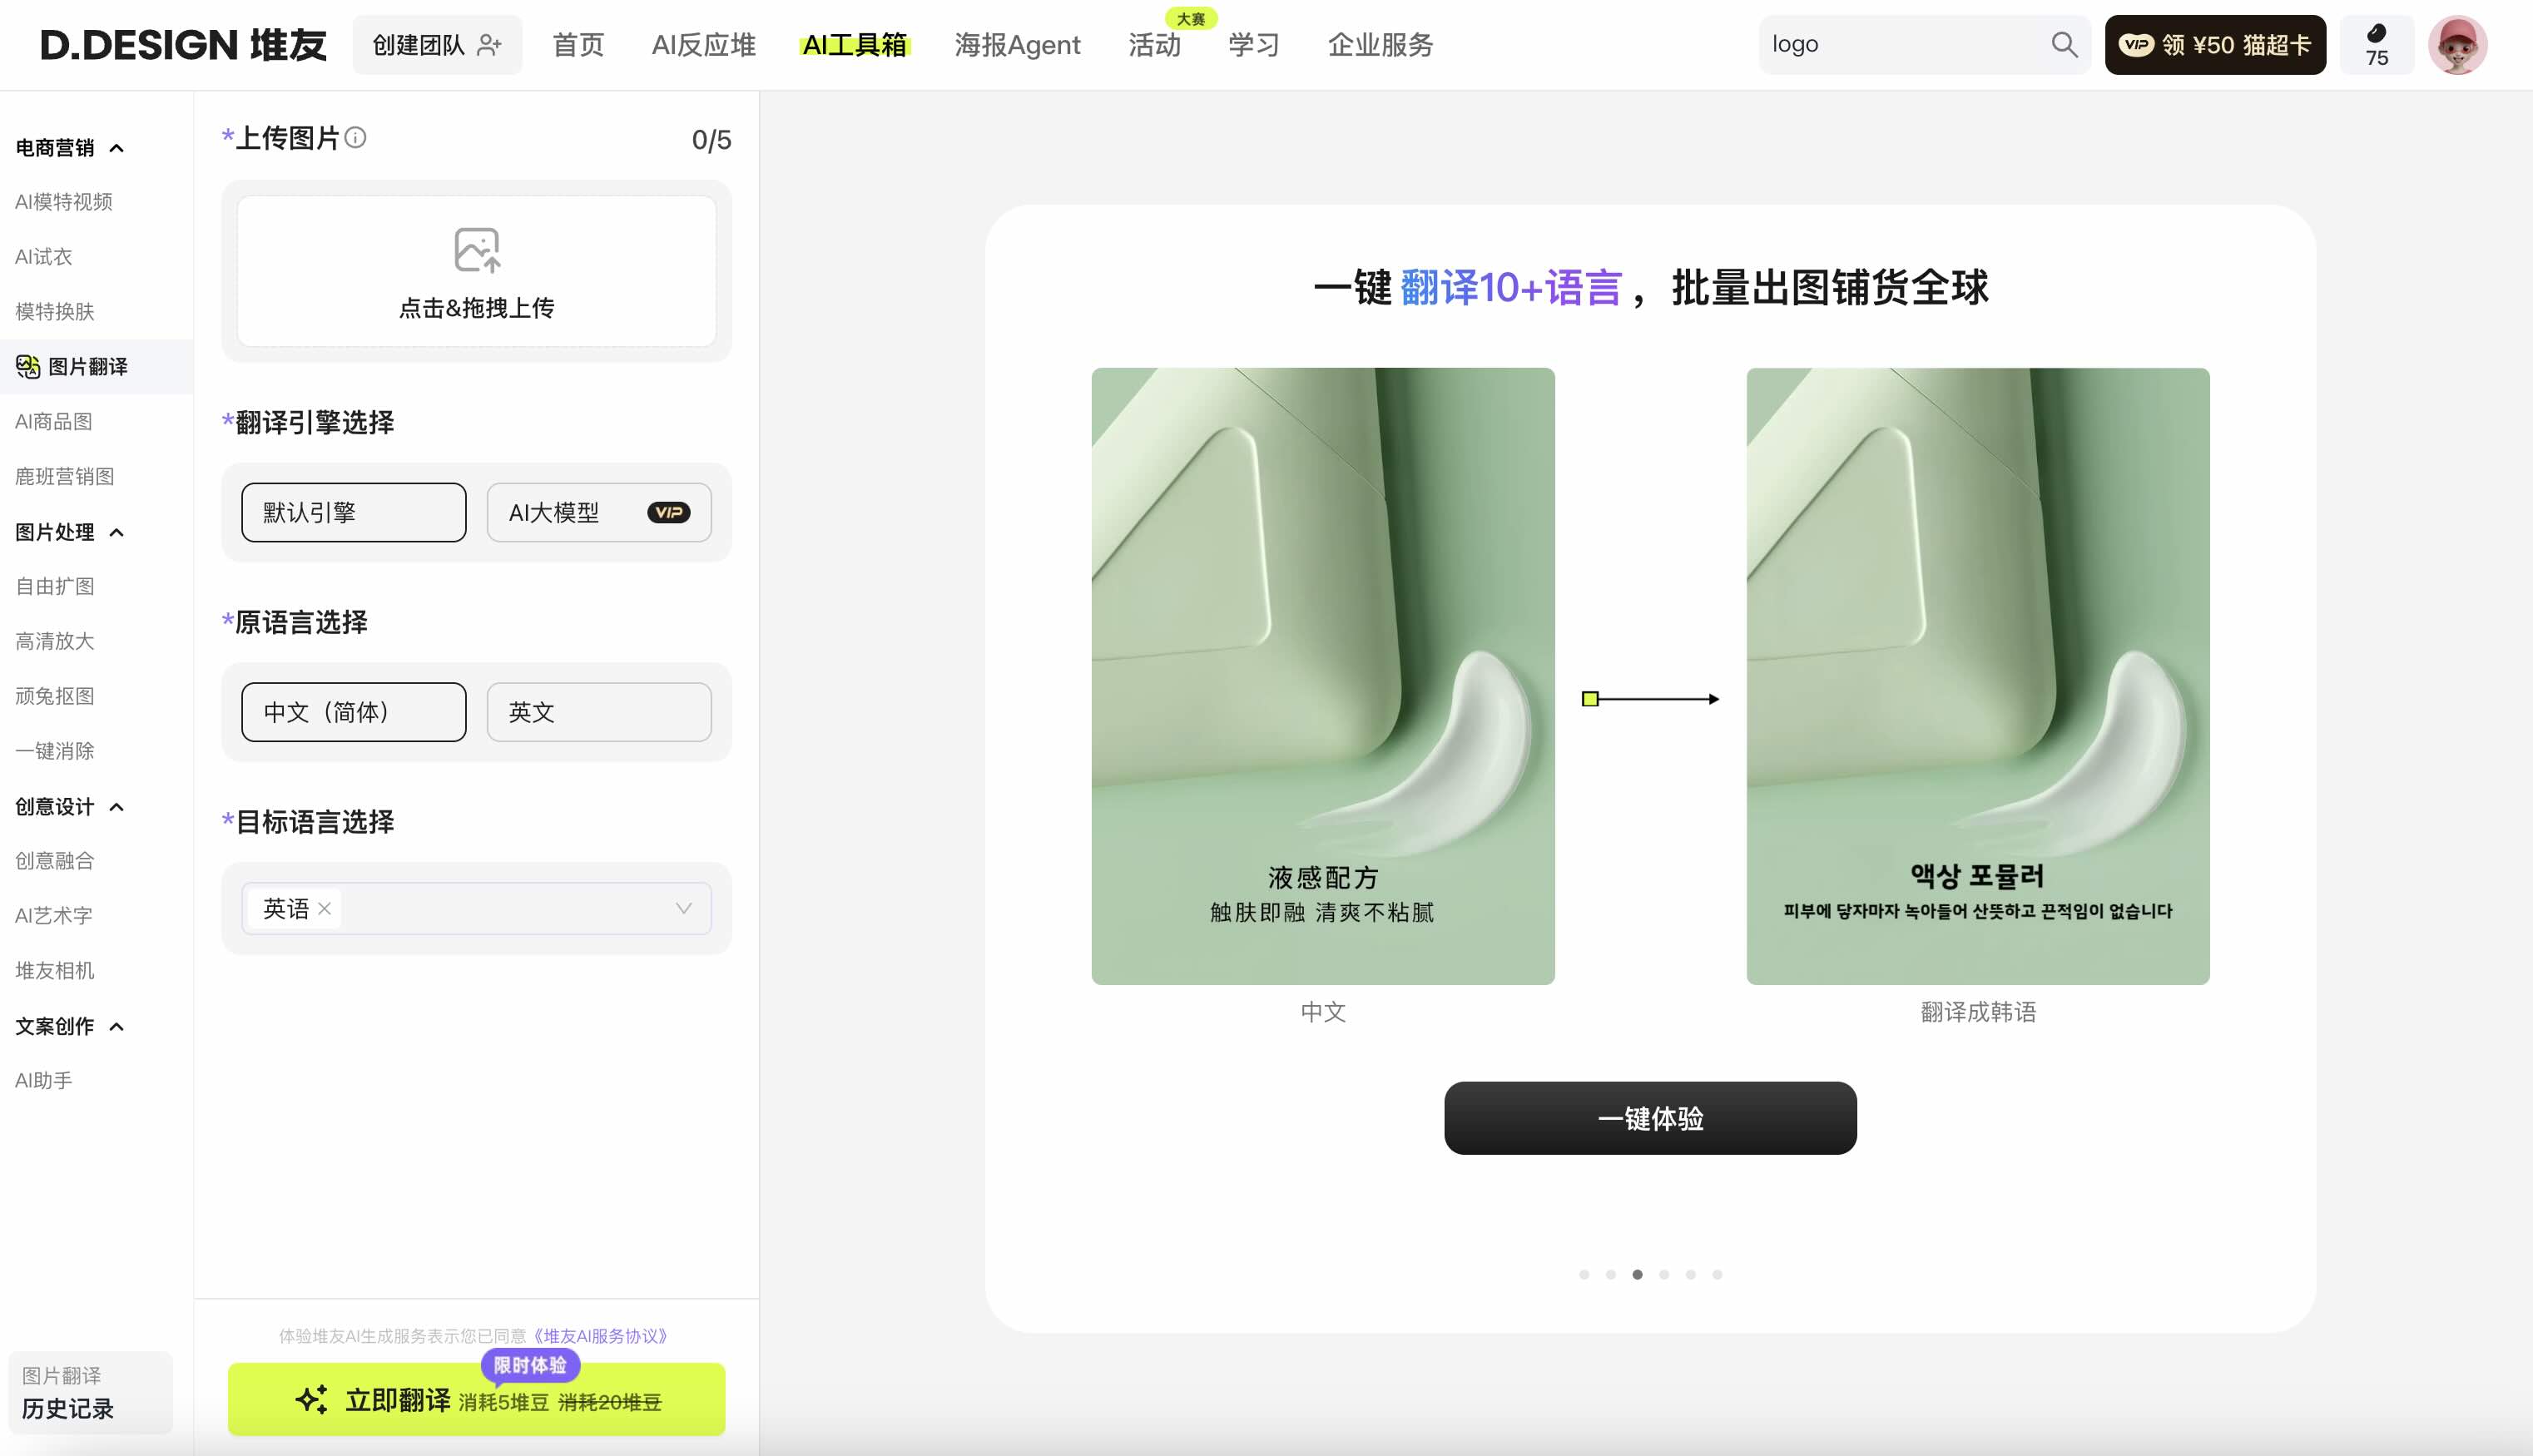Click the add-member icon on 创建团队
This screenshot has width=2533, height=1456.
click(489, 44)
